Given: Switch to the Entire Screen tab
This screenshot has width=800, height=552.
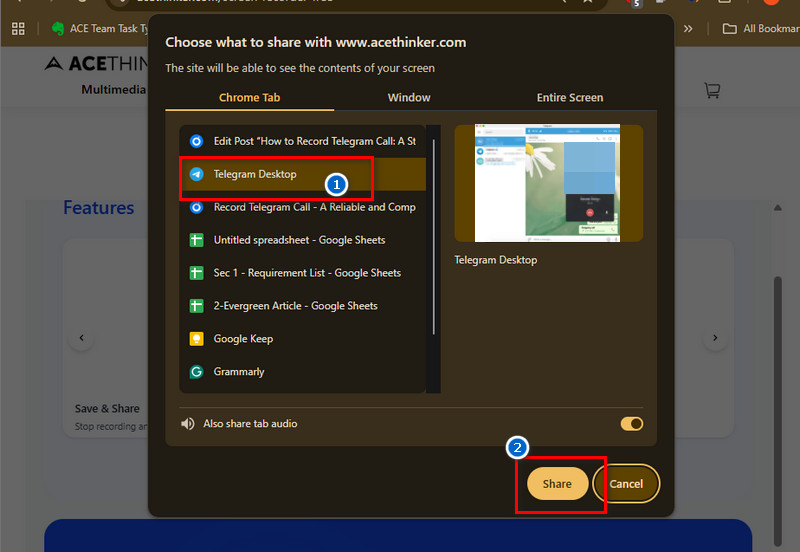Looking at the screenshot, I should tap(569, 98).
